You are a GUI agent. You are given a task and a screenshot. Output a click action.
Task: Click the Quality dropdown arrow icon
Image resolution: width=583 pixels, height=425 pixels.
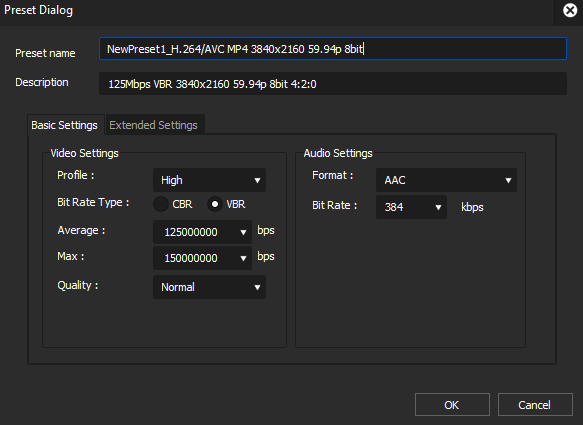(x=257, y=287)
